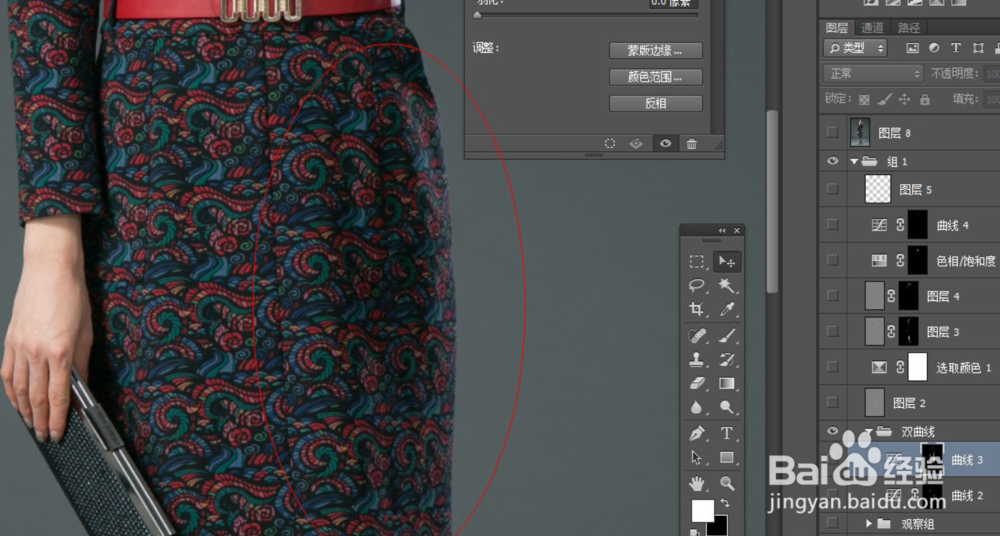This screenshot has height=536, width=1000.
Task: Select the Hand tool
Action: point(696,483)
